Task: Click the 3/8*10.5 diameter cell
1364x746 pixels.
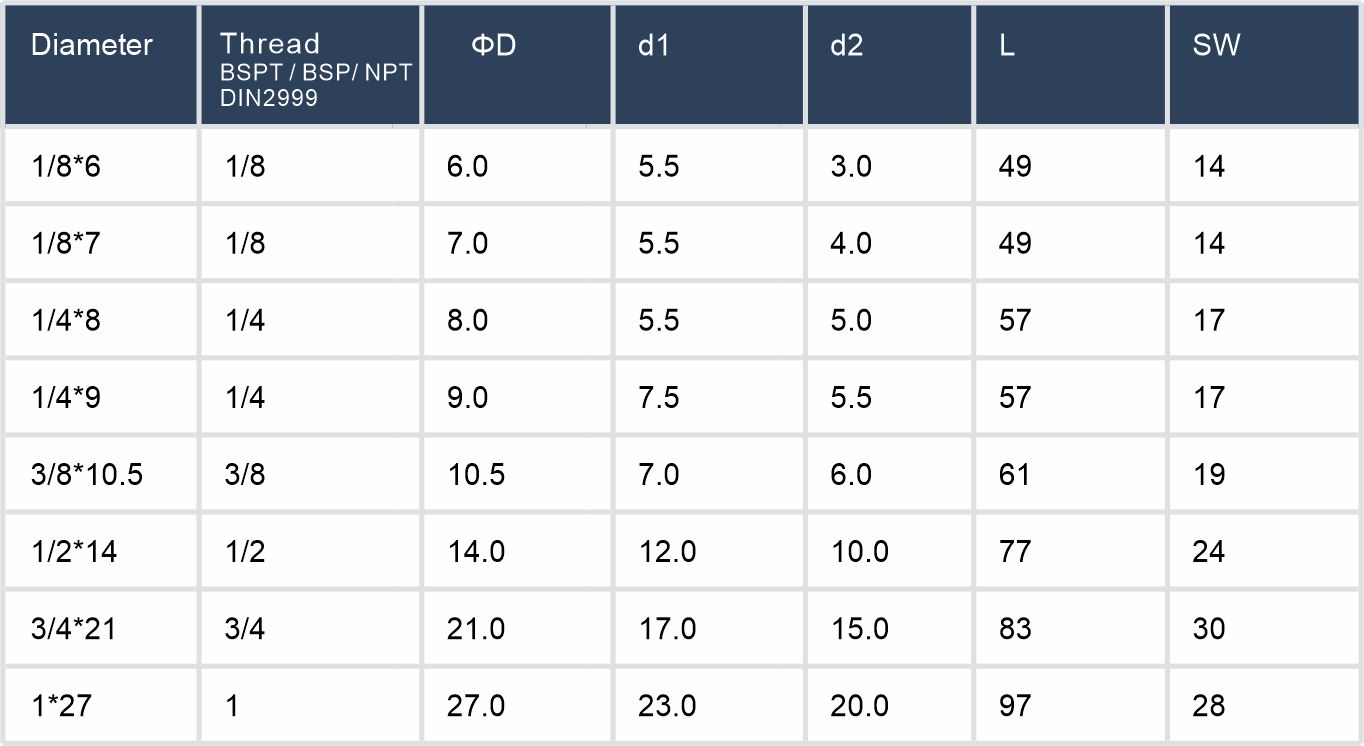Action: click(x=87, y=474)
